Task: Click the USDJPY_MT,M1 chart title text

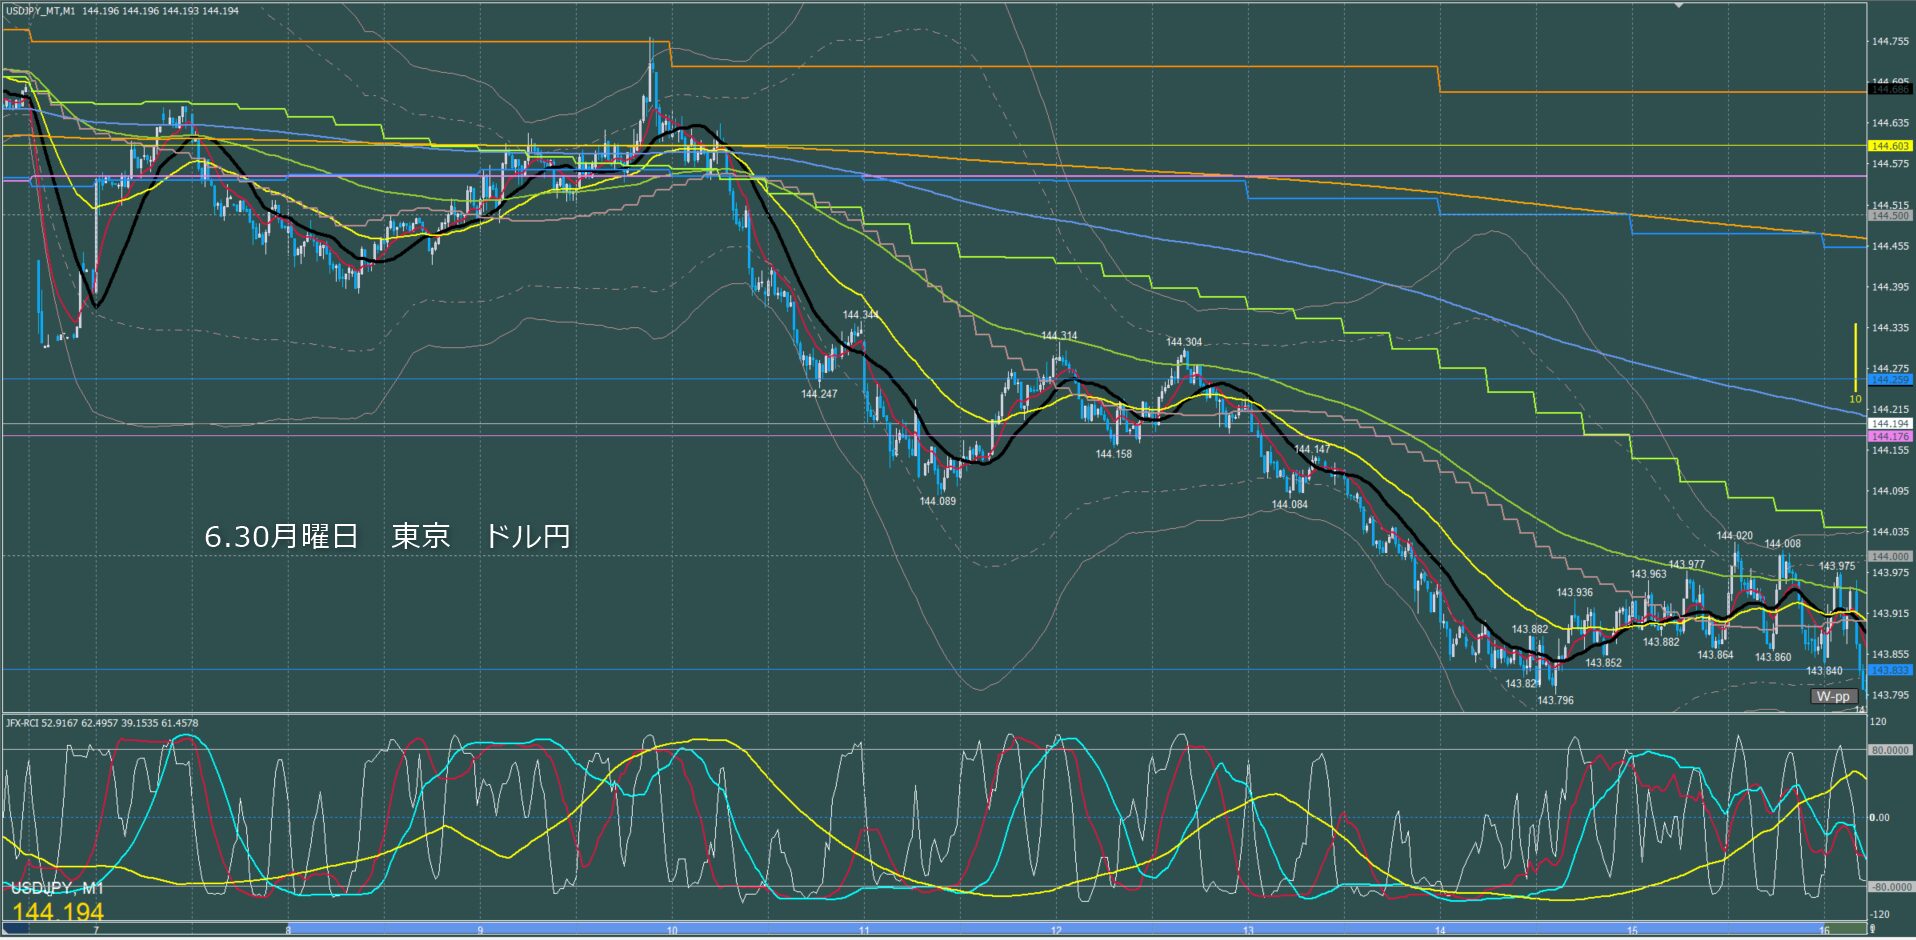Action: tap(40, 11)
